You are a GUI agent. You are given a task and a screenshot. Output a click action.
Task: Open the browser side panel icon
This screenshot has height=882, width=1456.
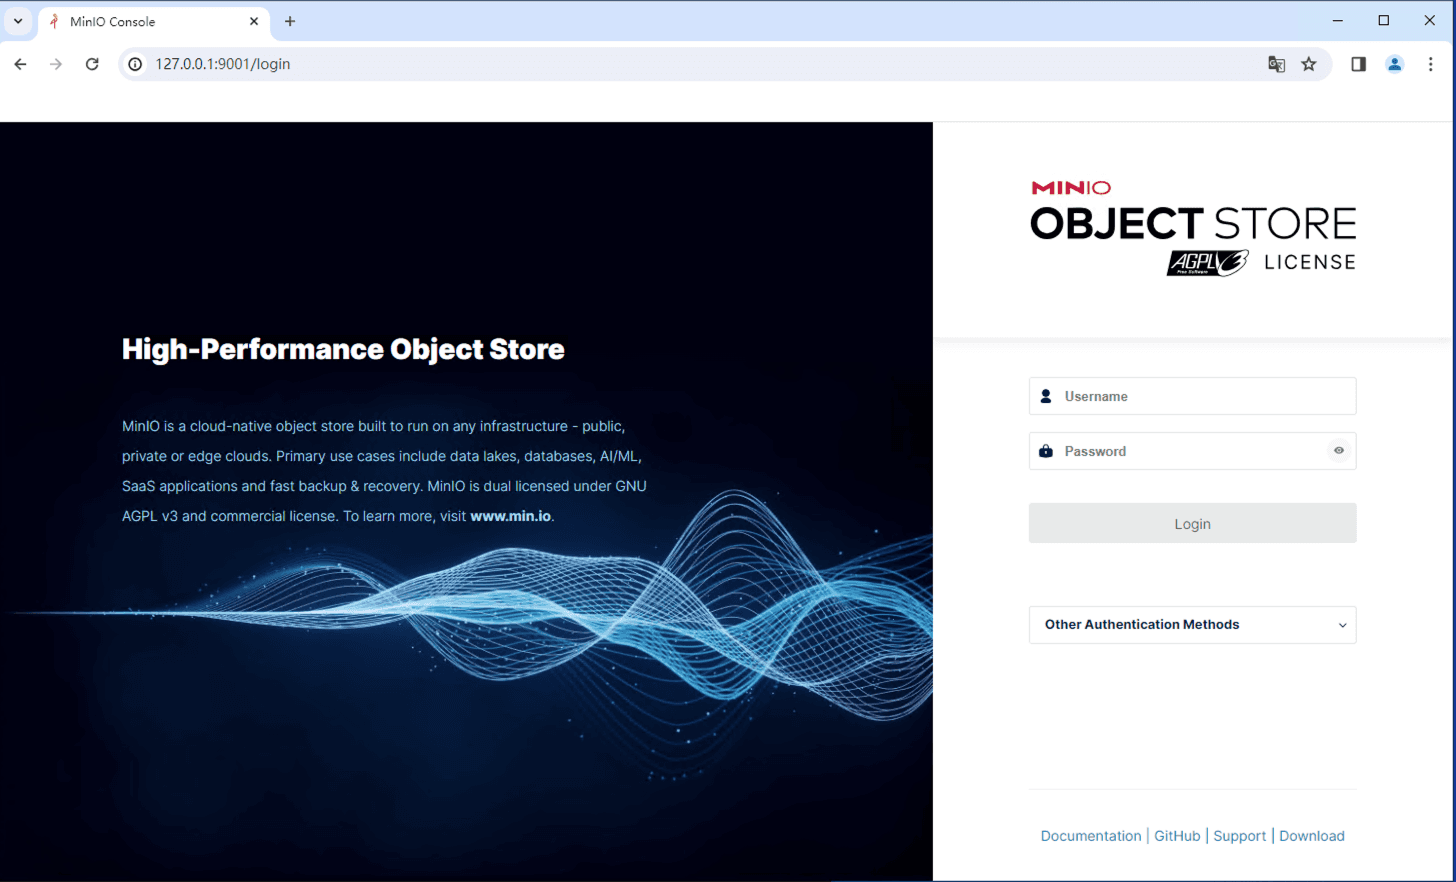(x=1358, y=64)
